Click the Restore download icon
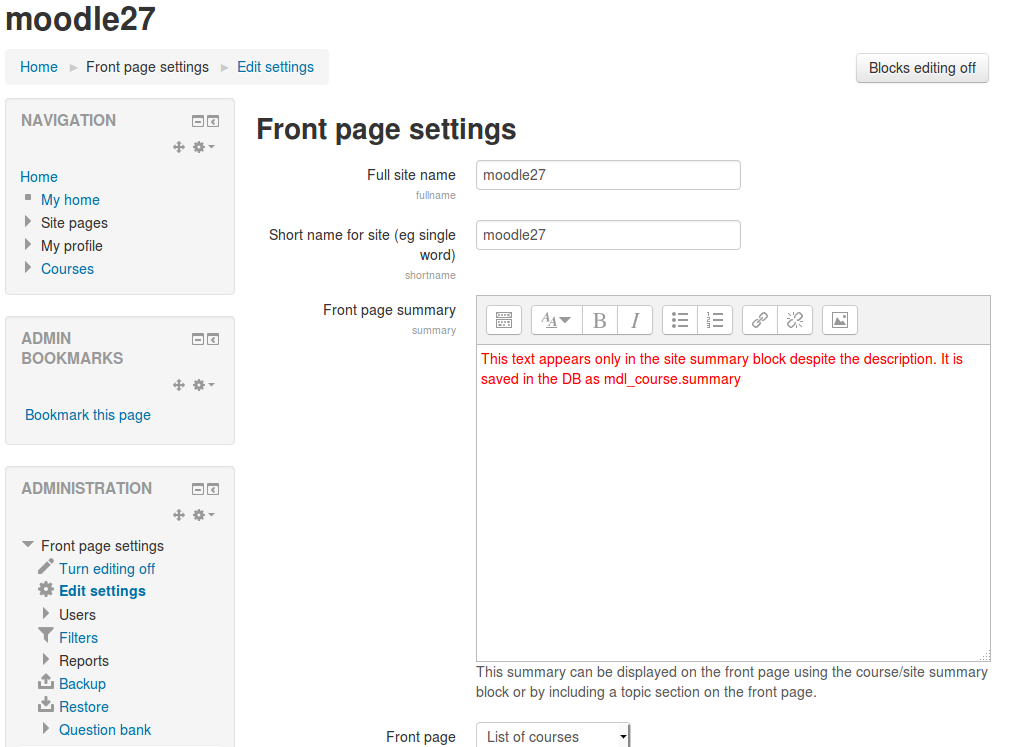 (46, 705)
